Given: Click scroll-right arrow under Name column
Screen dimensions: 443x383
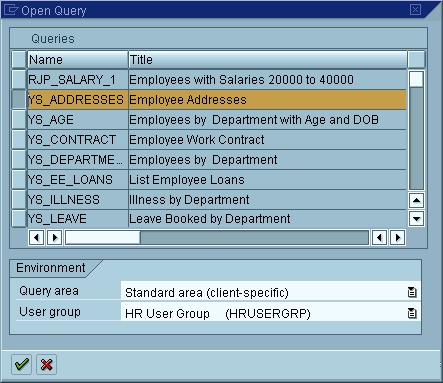Looking at the screenshot, I should click(x=55, y=238).
